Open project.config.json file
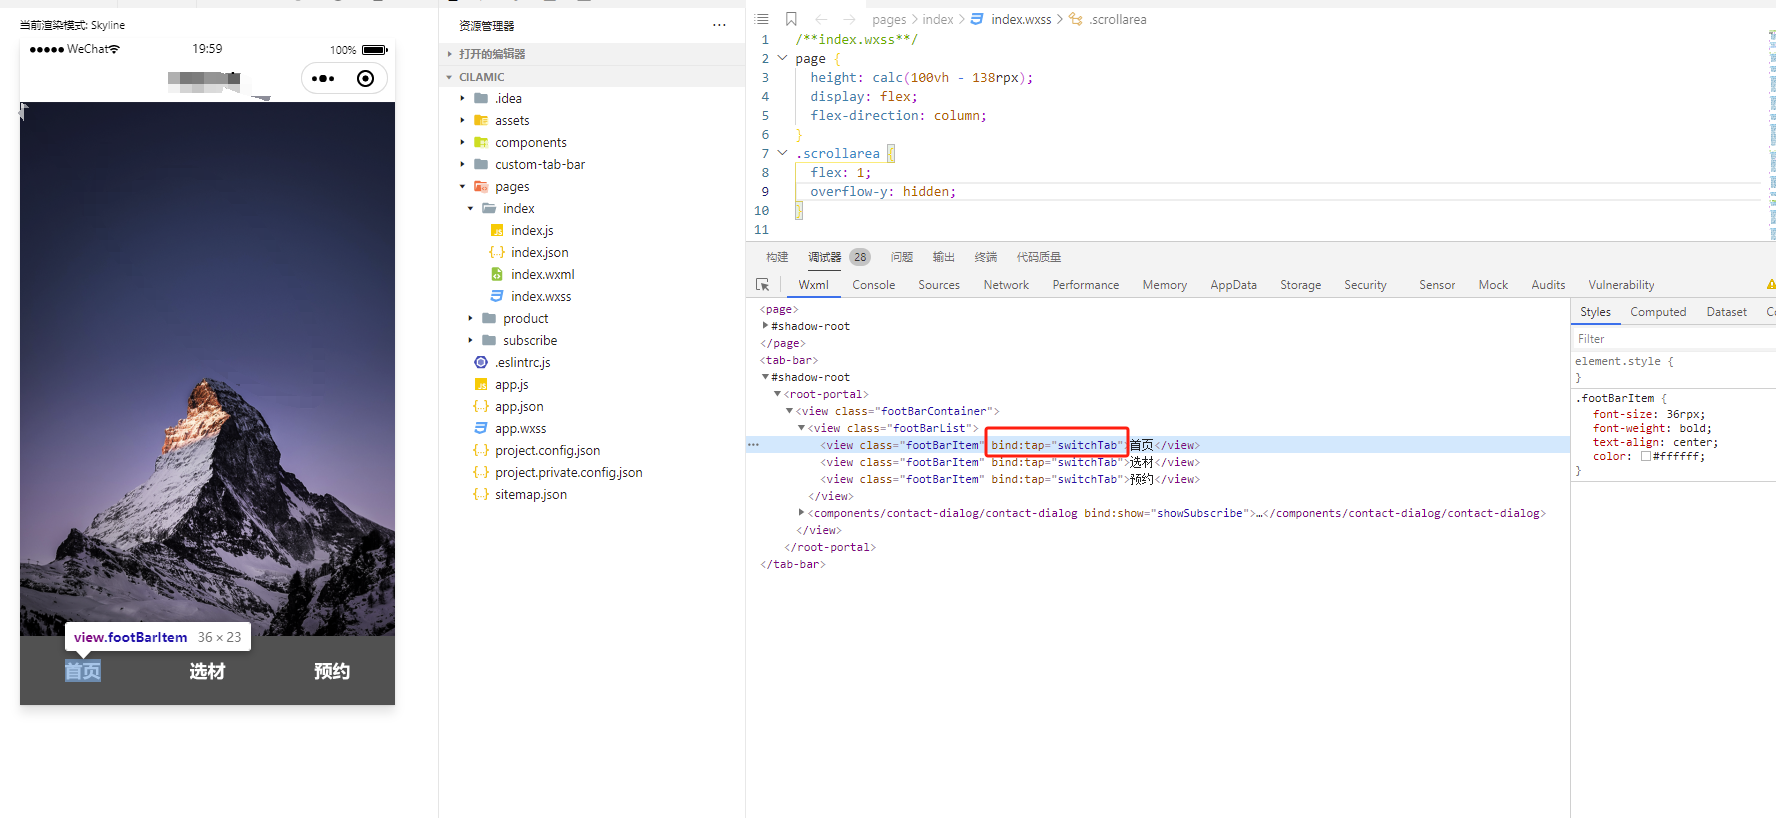Screen dimensions: 1776x818 (547, 450)
